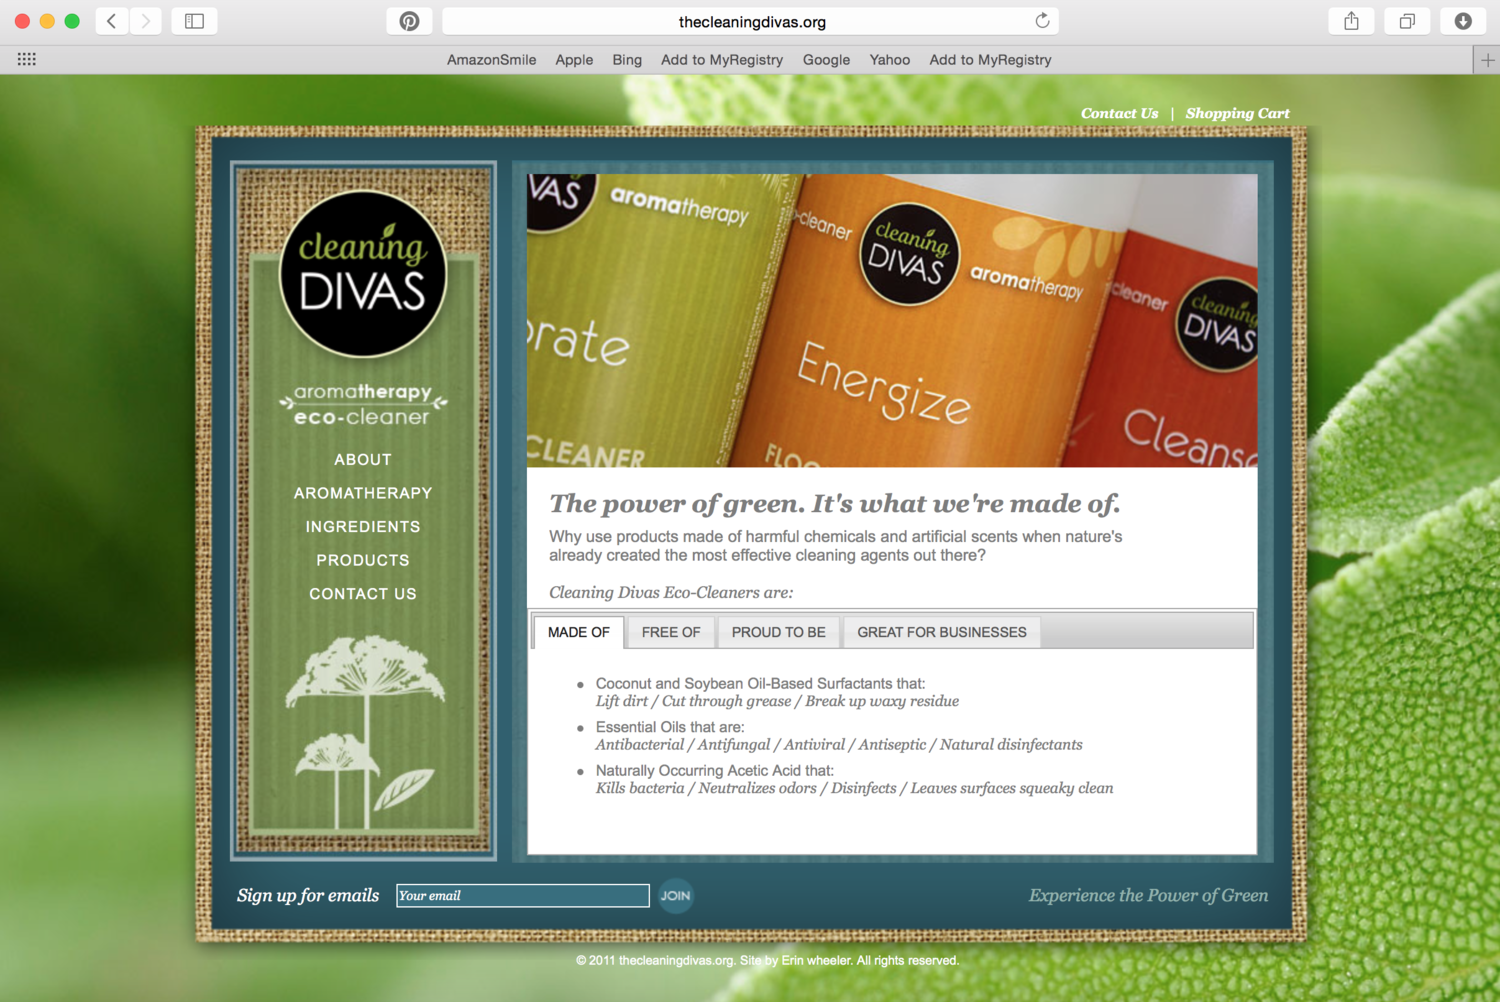1500x1002 pixels.
Task: Toggle the Safari sidebar button
Action: click(195, 21)
